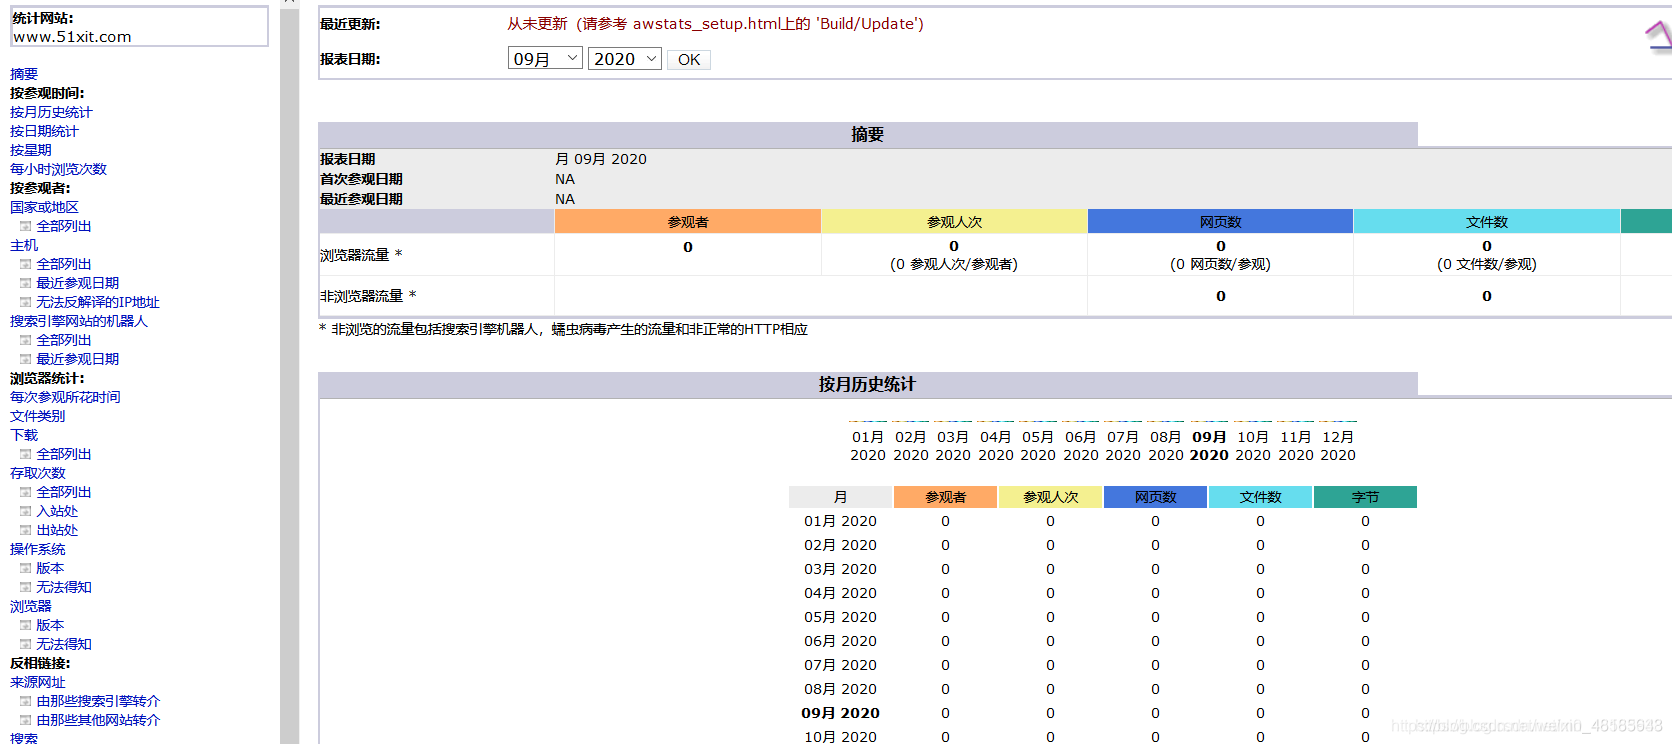This screenshot has width=1672, height=744.
Task: Open the 浏览器 sidebar link
Action: [31, 606]
